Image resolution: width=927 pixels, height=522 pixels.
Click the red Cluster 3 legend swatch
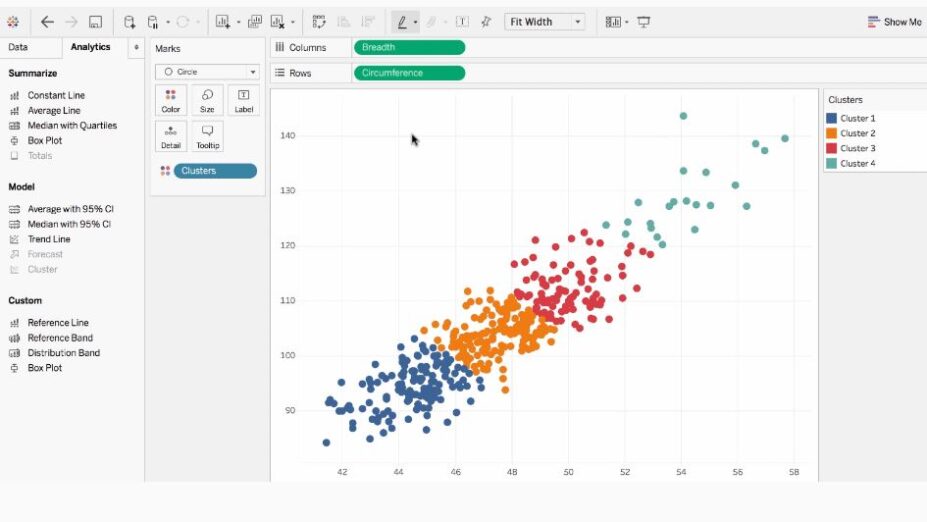point(831,148)
